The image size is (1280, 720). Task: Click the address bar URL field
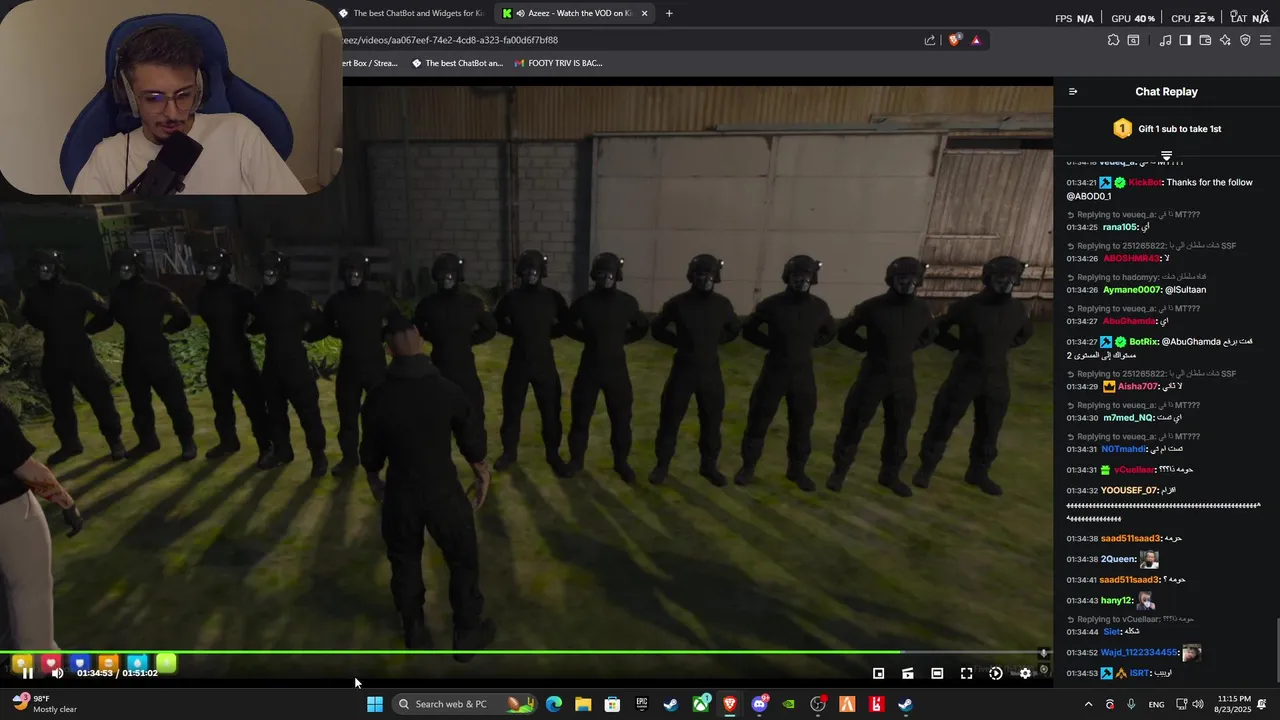click(x=630, y=40)
